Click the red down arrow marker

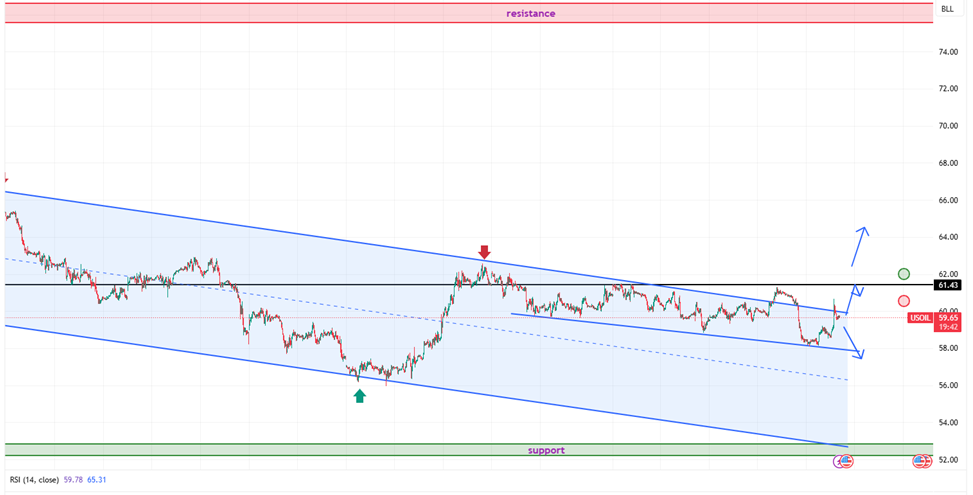click(484, 251)
